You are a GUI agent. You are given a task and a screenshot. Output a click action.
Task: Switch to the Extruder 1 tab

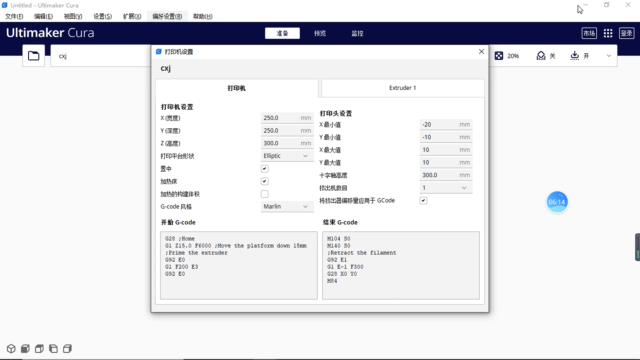pyautogui.click(x=402, y=88)
